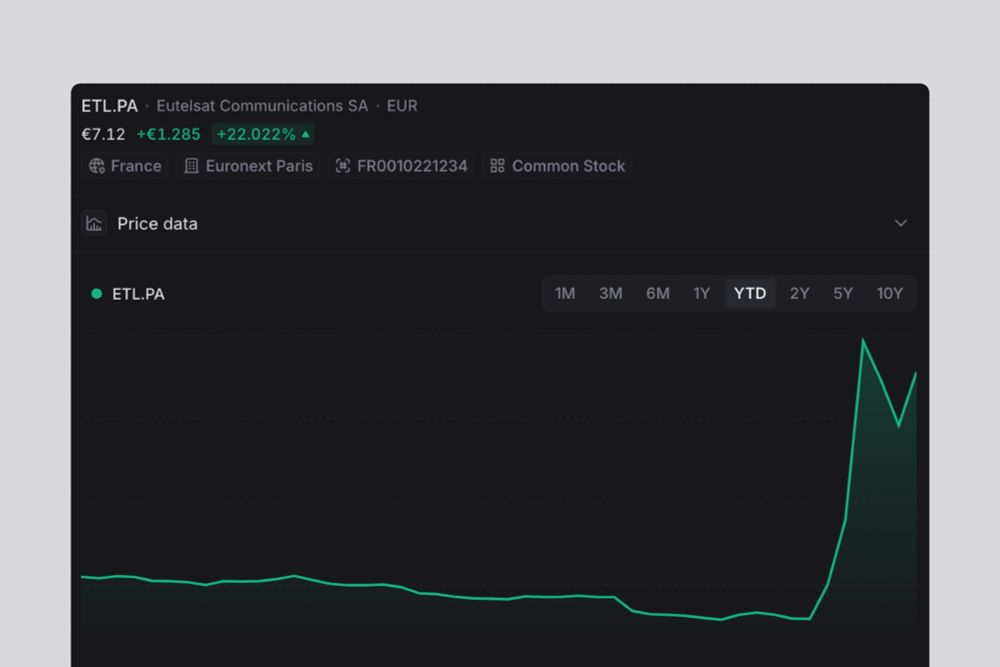Select the 10Y time range

(x=890, y=293)
